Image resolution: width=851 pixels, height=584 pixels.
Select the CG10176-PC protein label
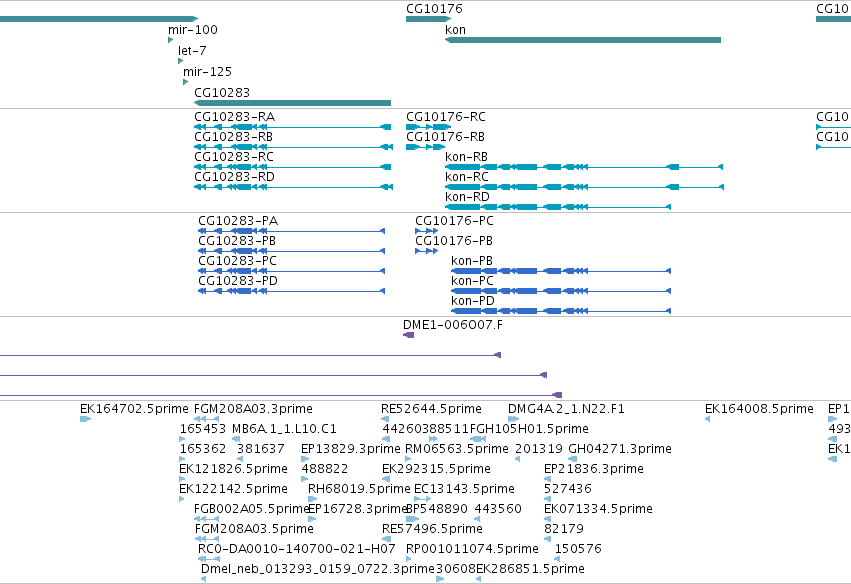454,221
